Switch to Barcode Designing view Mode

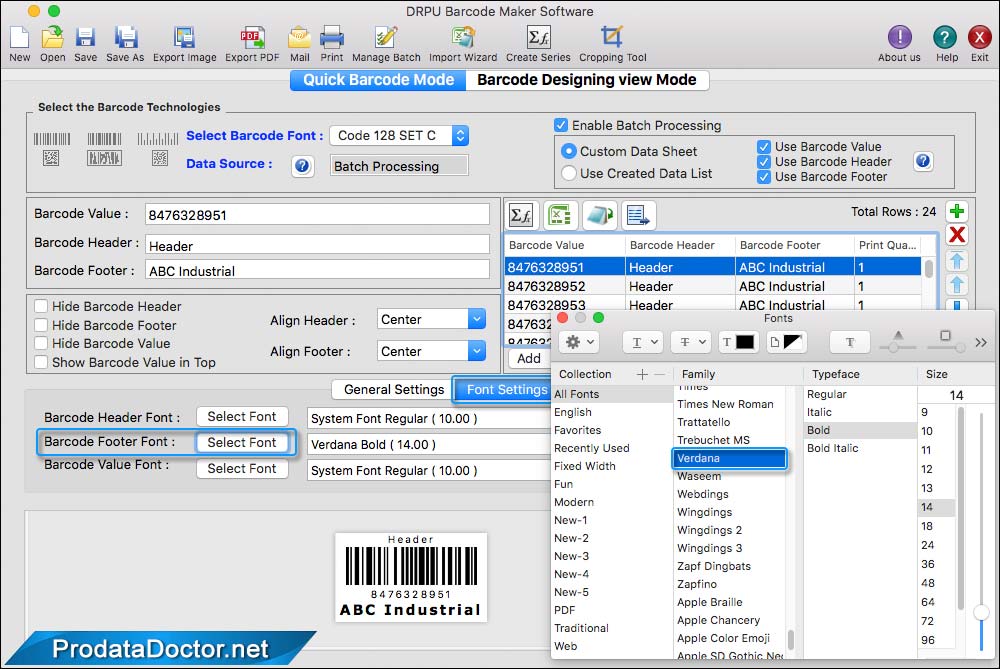pos(587,80)
